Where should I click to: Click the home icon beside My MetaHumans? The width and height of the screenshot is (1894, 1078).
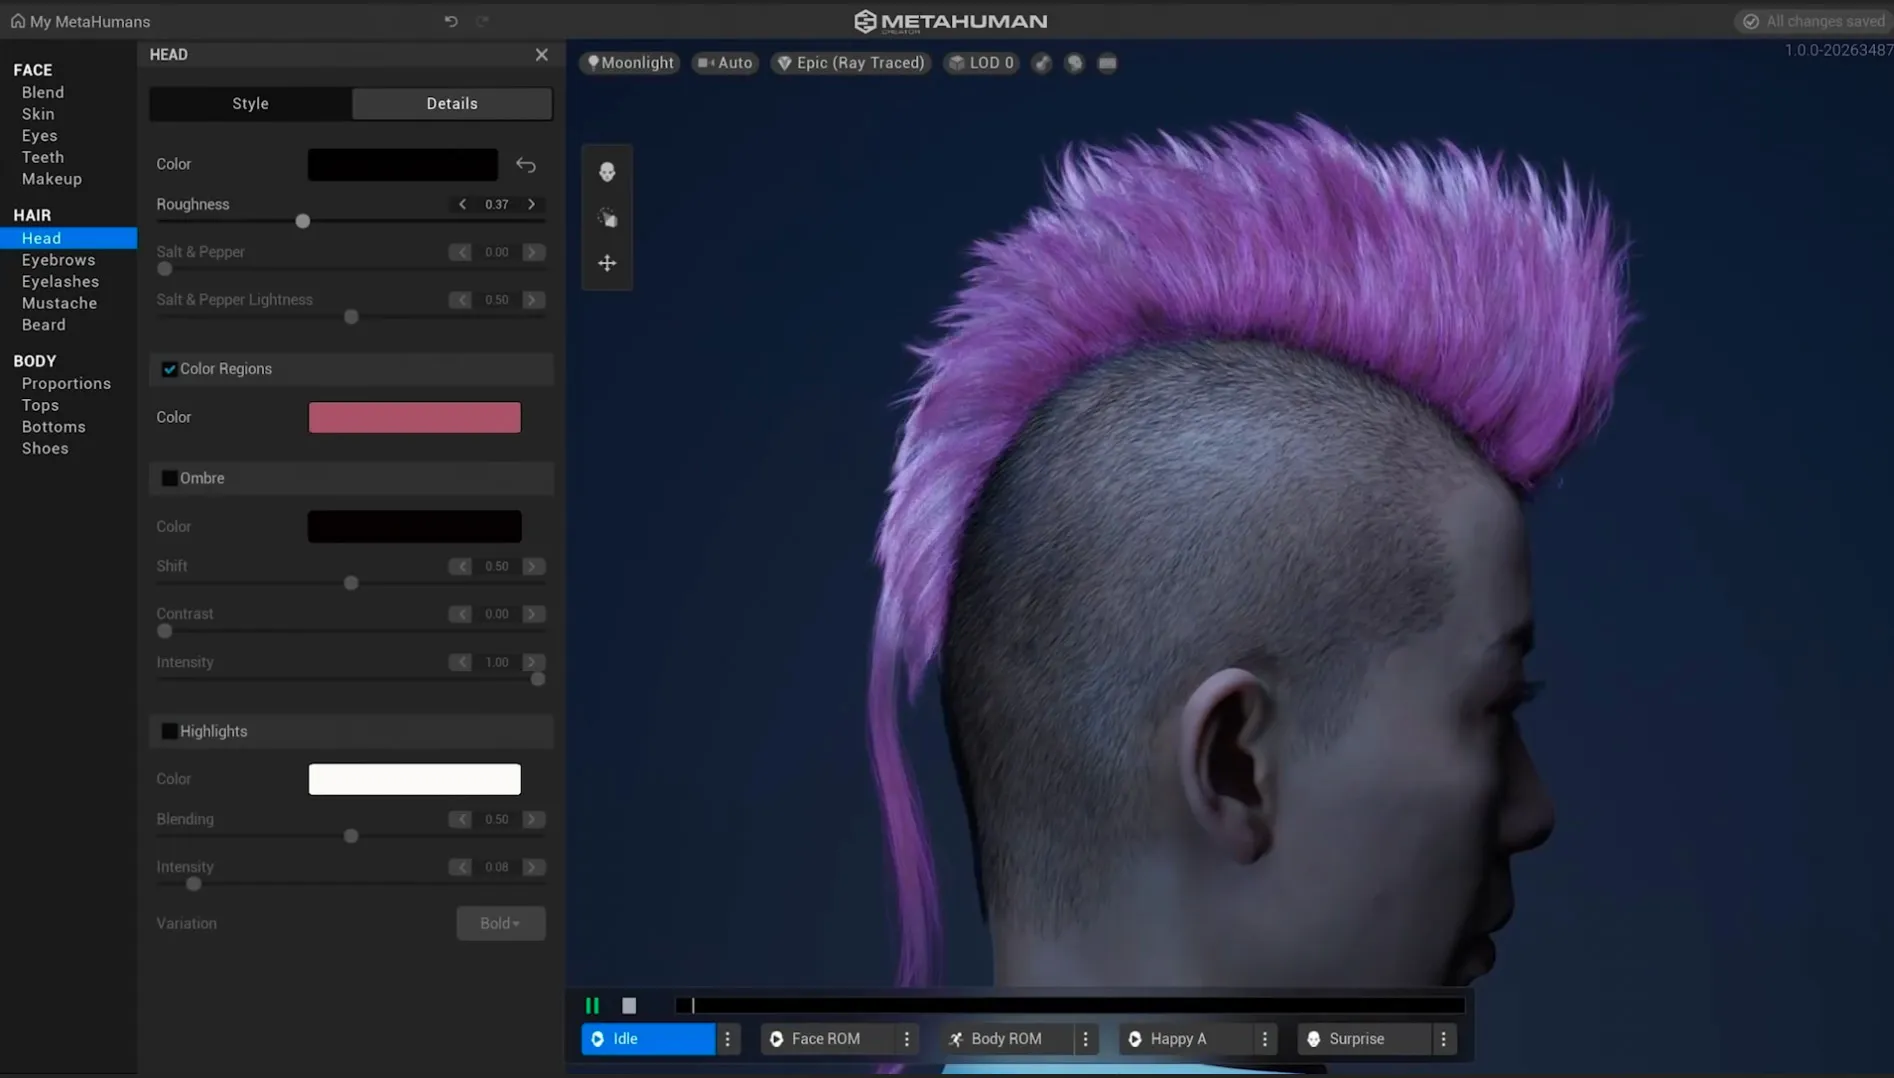17,21
